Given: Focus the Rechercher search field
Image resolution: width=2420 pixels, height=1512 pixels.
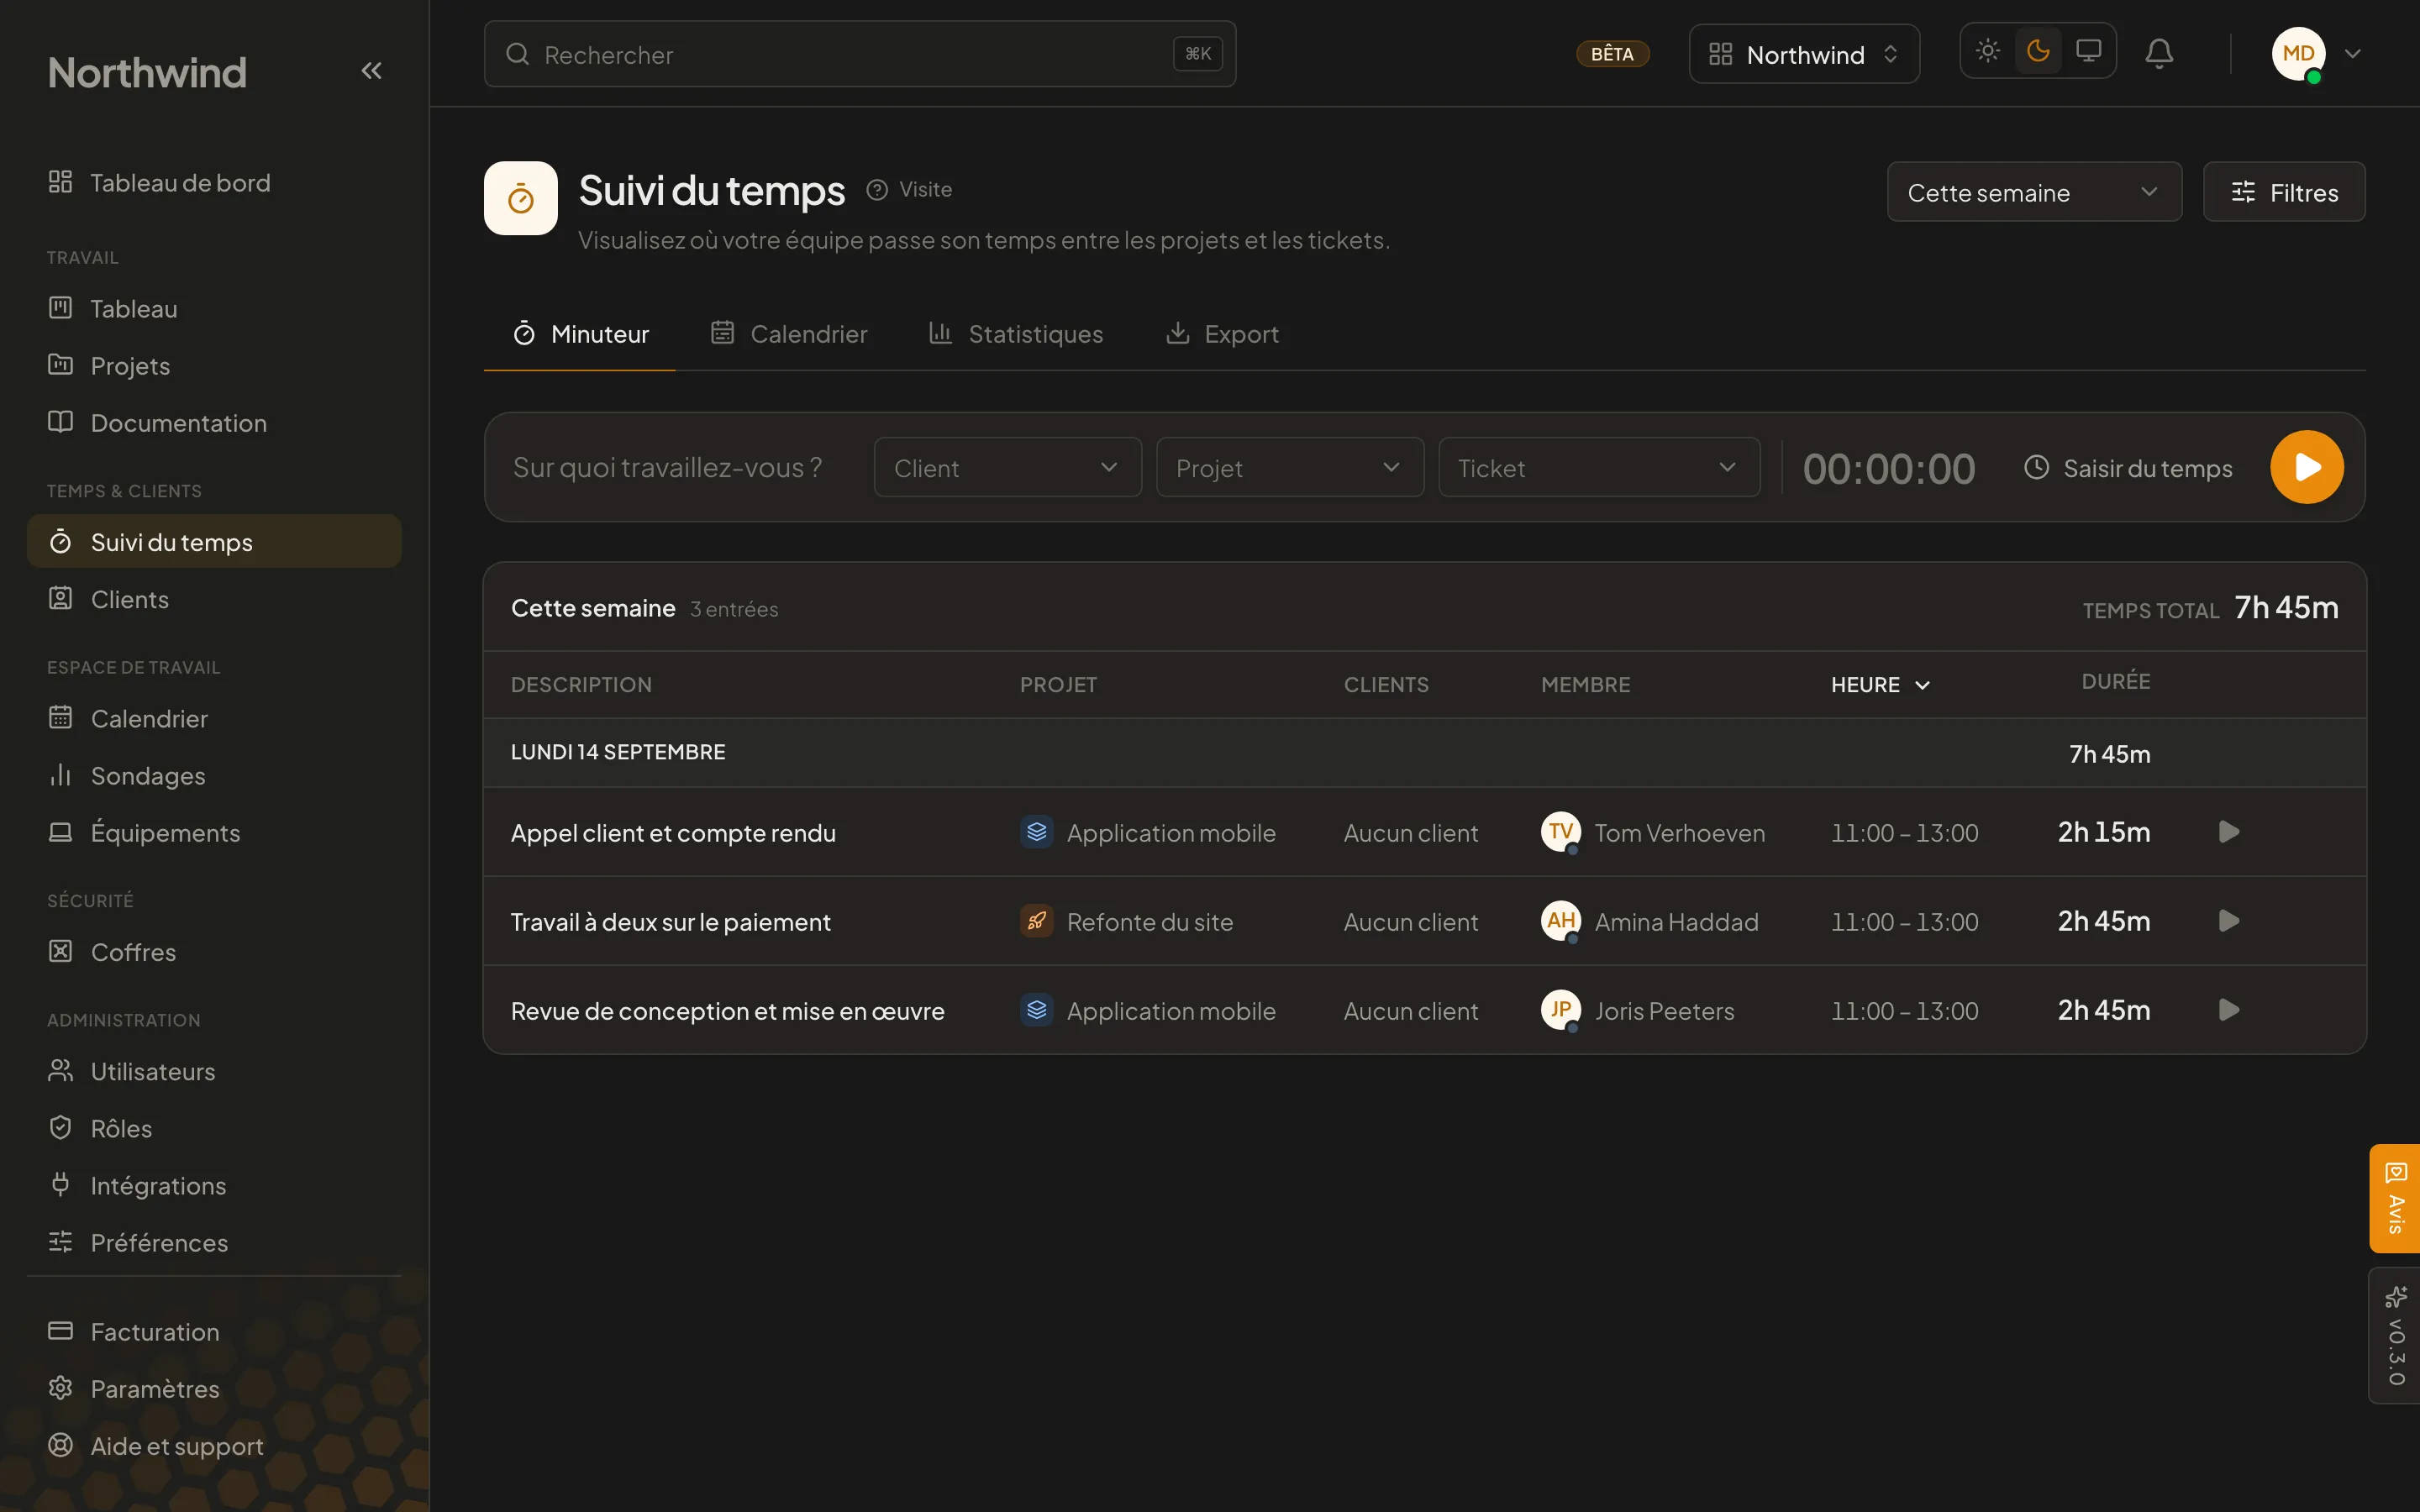Looking at the screenshot, I should (x=859, y=54).
